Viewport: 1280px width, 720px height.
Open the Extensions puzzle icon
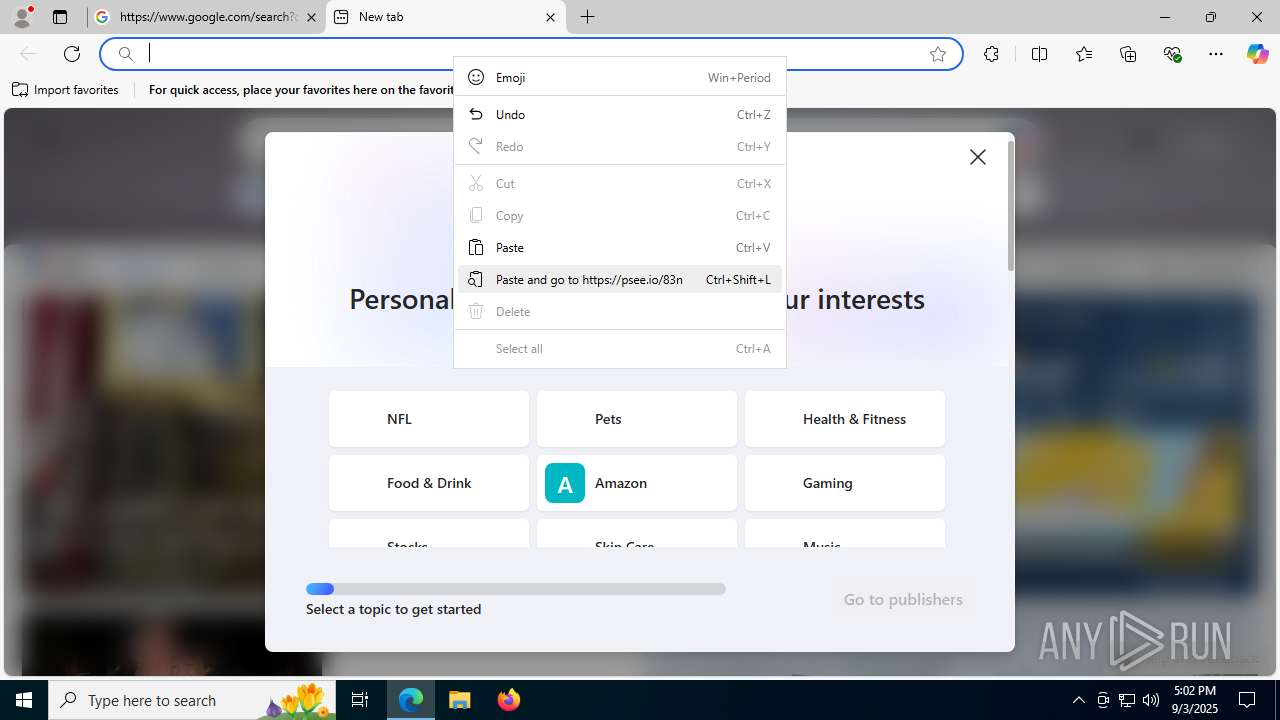pos(991,54)
